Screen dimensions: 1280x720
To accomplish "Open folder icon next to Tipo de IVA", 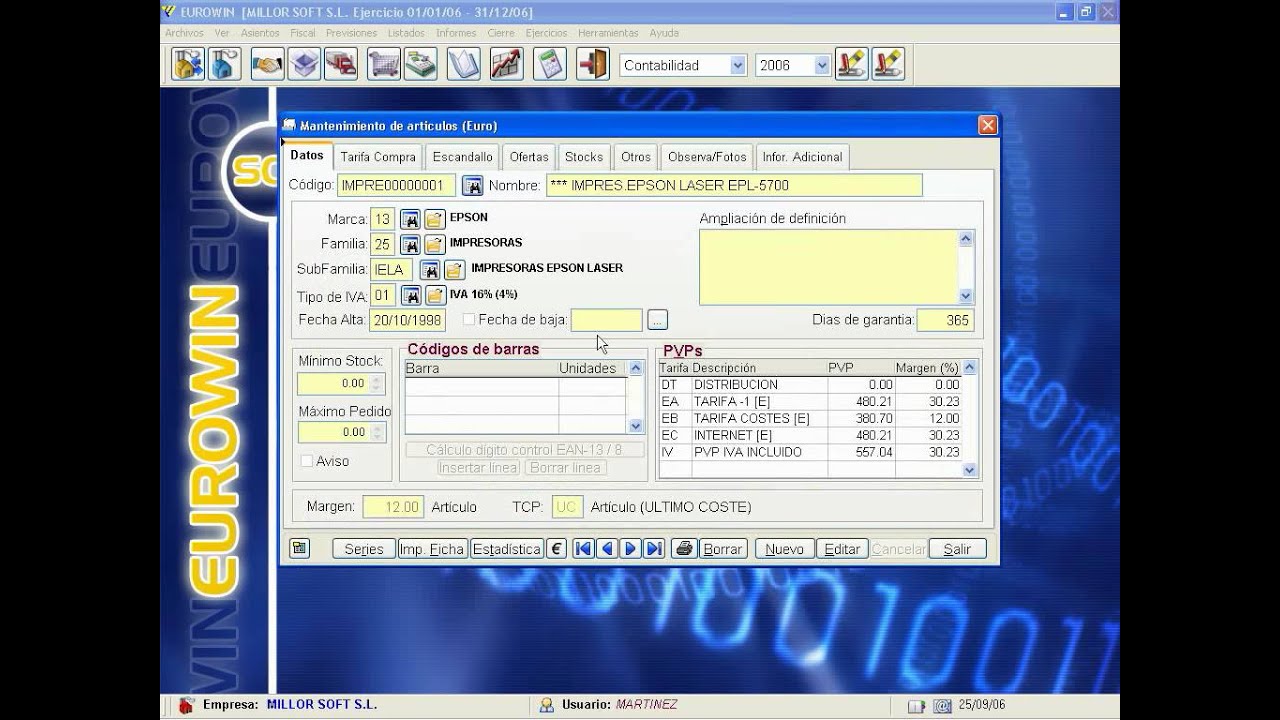I will click(x=434, y=296).
